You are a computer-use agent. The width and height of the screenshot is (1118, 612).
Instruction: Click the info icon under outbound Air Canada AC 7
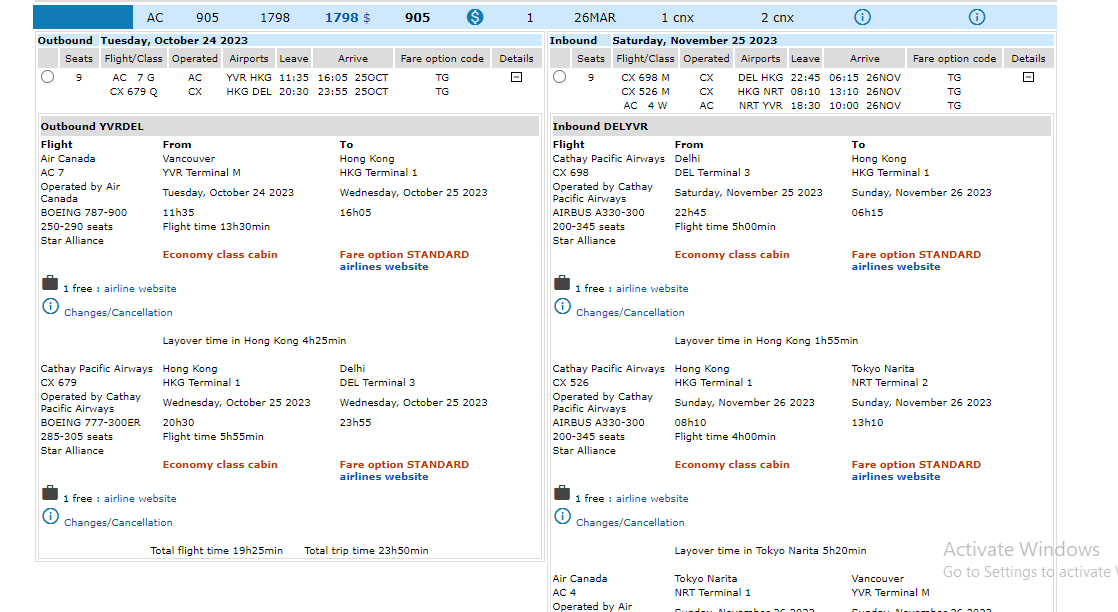click(50, 307)
